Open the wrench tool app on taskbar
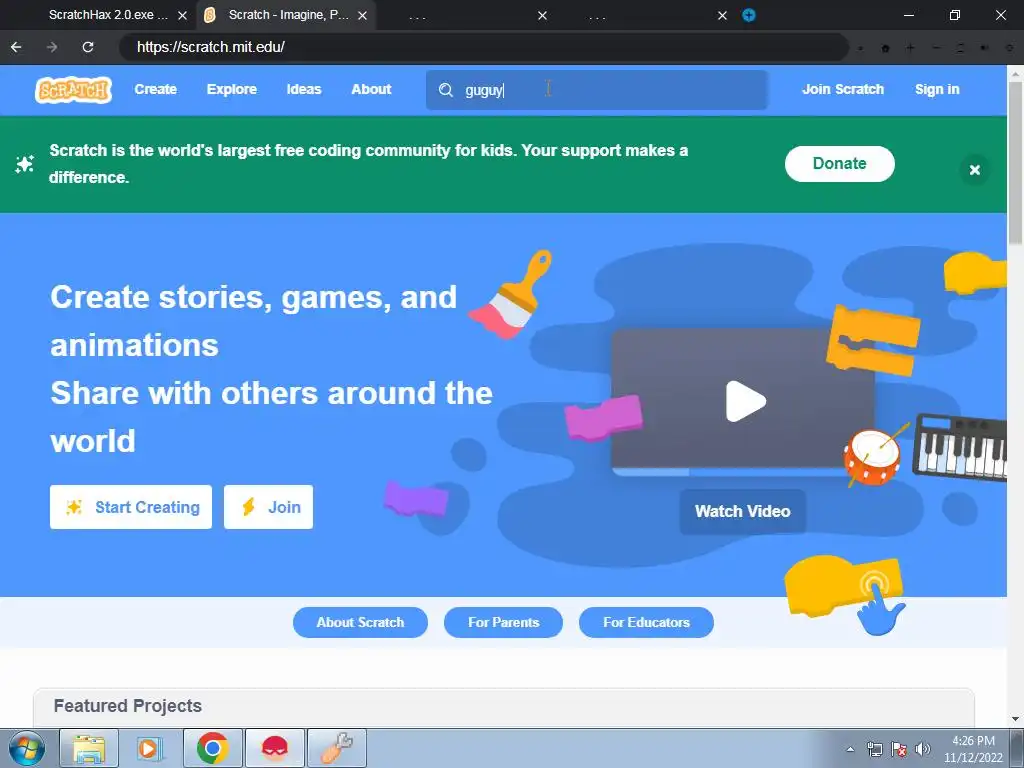This screenshot has height=768, width=1024. click(x=336, y=748)
